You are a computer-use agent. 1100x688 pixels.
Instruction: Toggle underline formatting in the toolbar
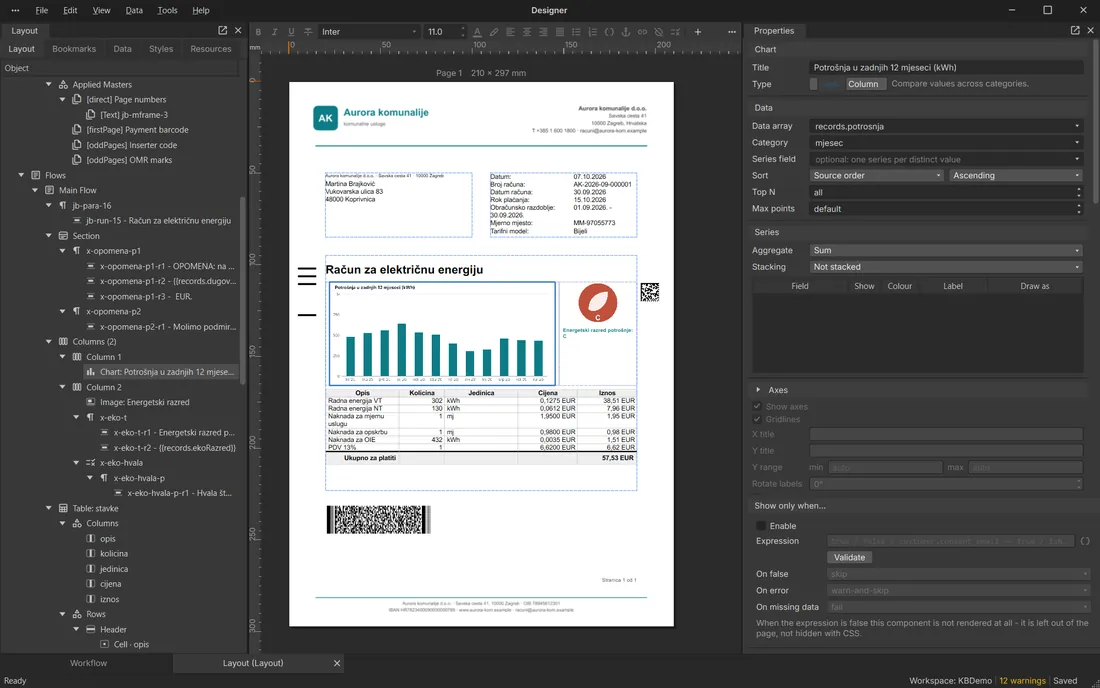[x=291, y=32]
